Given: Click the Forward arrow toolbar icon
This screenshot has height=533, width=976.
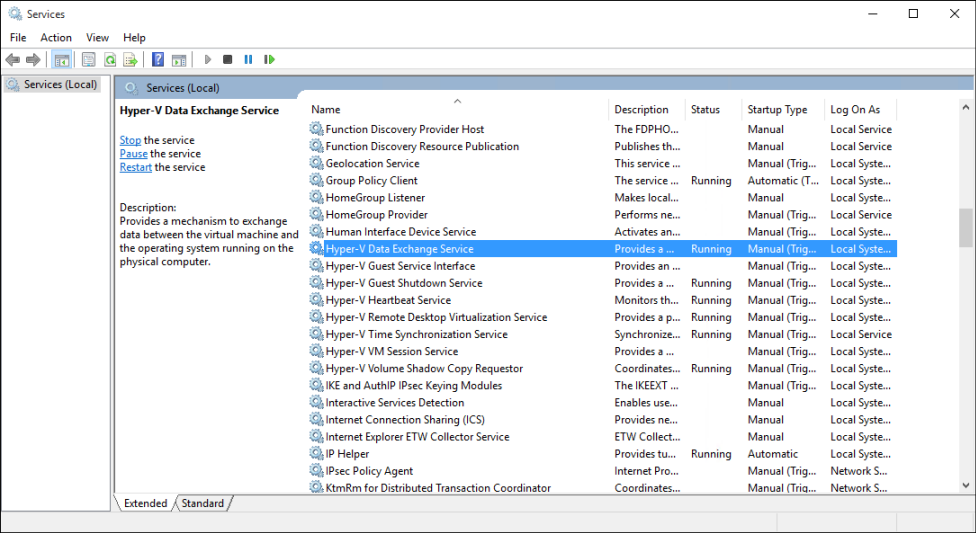Looking at the screenshot, I should pyautogui.click(x=33, y=60).
